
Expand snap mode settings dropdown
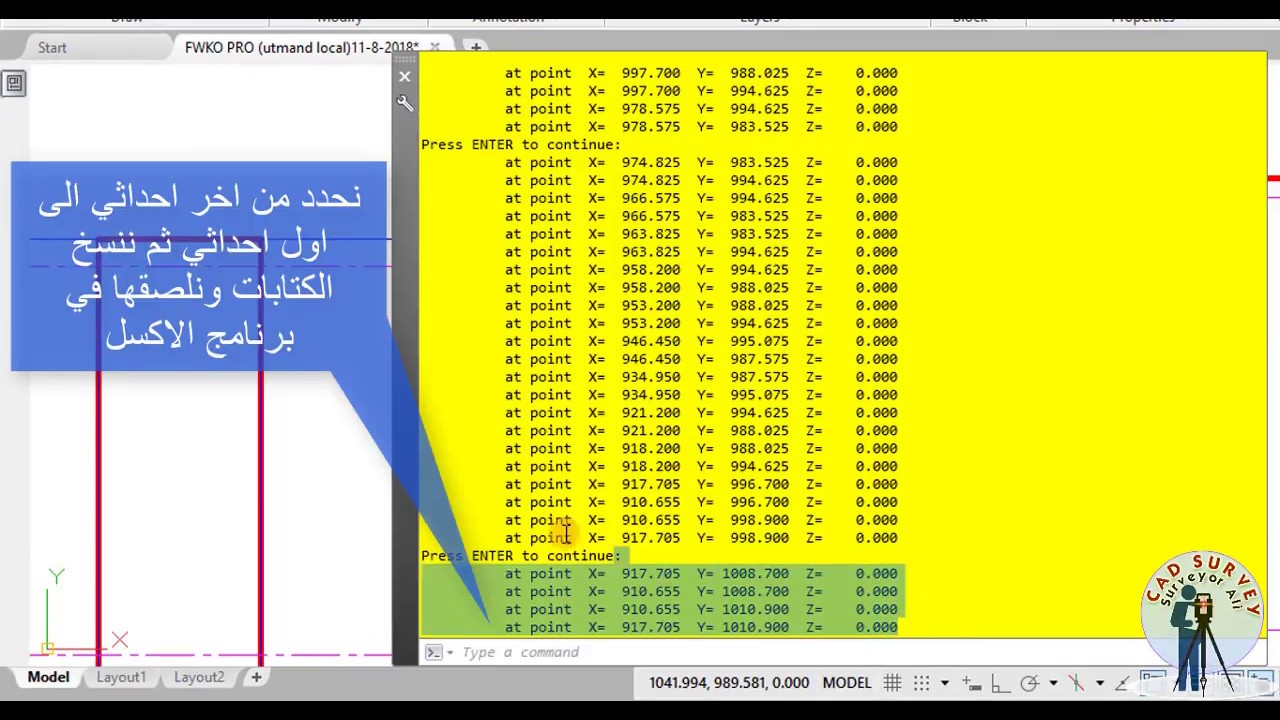[944, 683]
